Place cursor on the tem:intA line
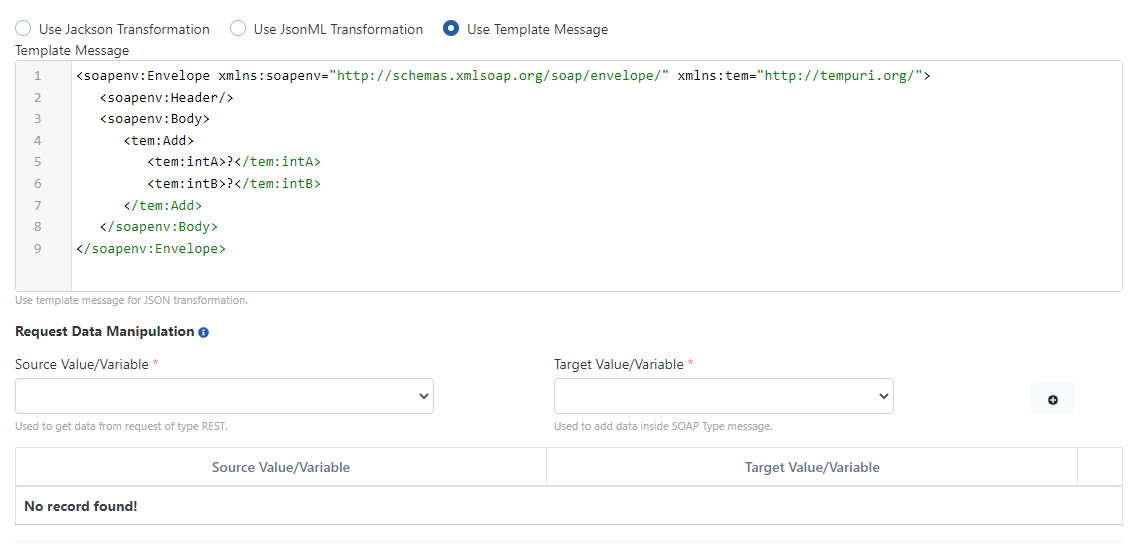The image size is (1142, 556). (233, 162)
